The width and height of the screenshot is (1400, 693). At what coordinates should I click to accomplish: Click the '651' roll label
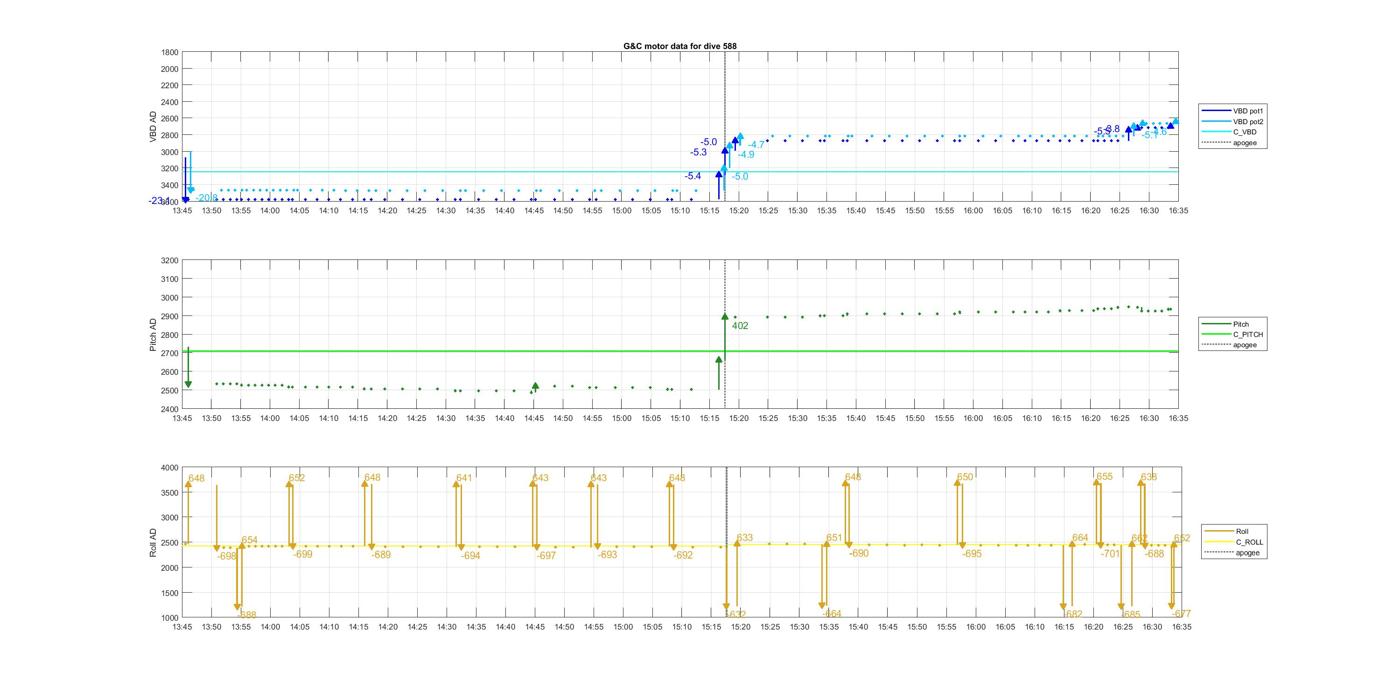[834, 538]
